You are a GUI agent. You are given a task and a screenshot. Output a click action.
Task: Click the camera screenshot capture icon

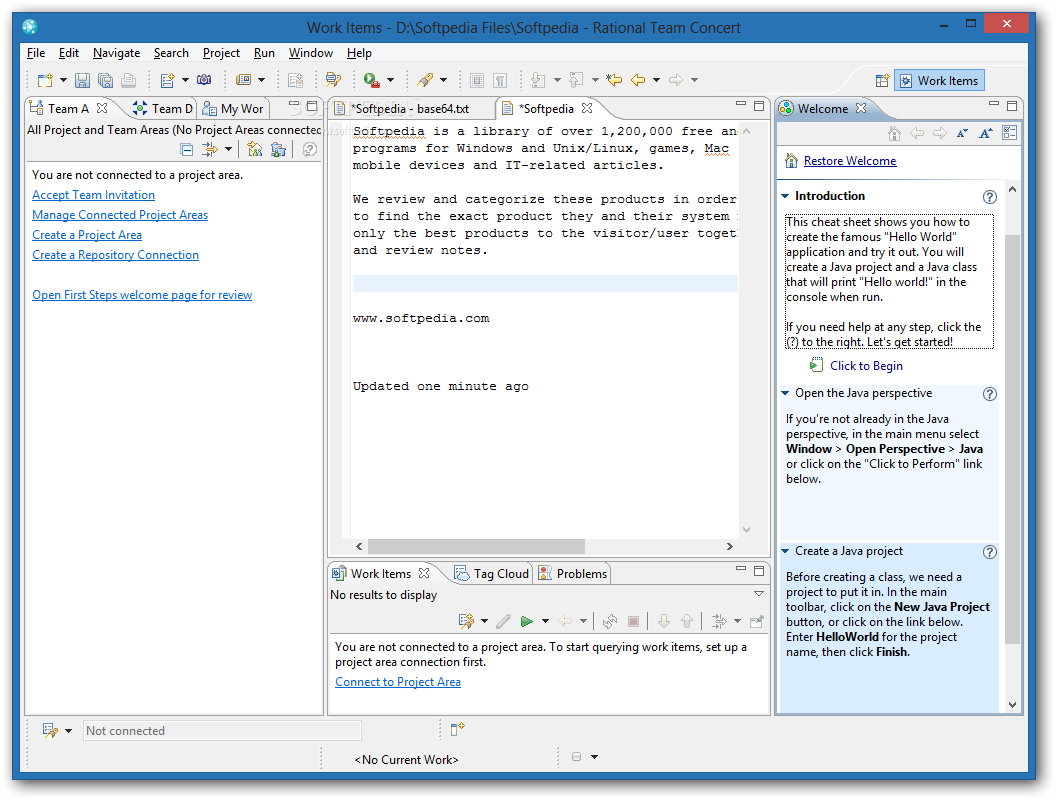[x=204, y=80]
